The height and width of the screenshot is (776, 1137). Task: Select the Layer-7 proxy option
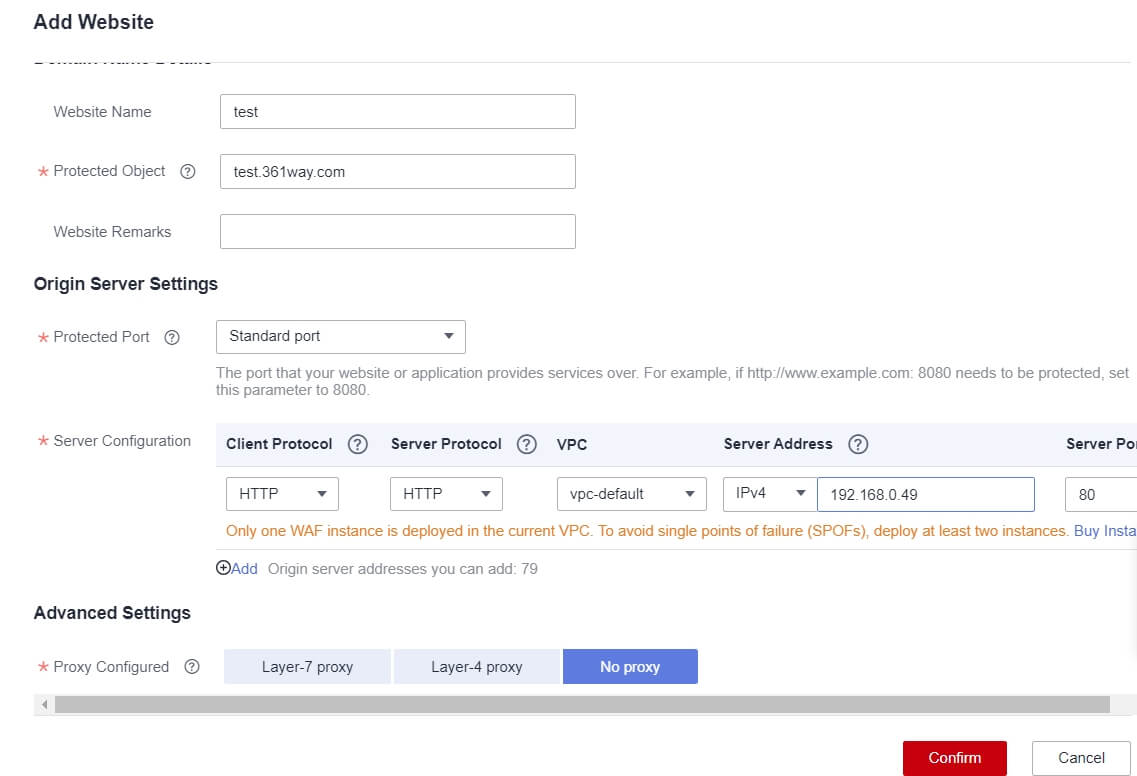[x=307, y=666]
